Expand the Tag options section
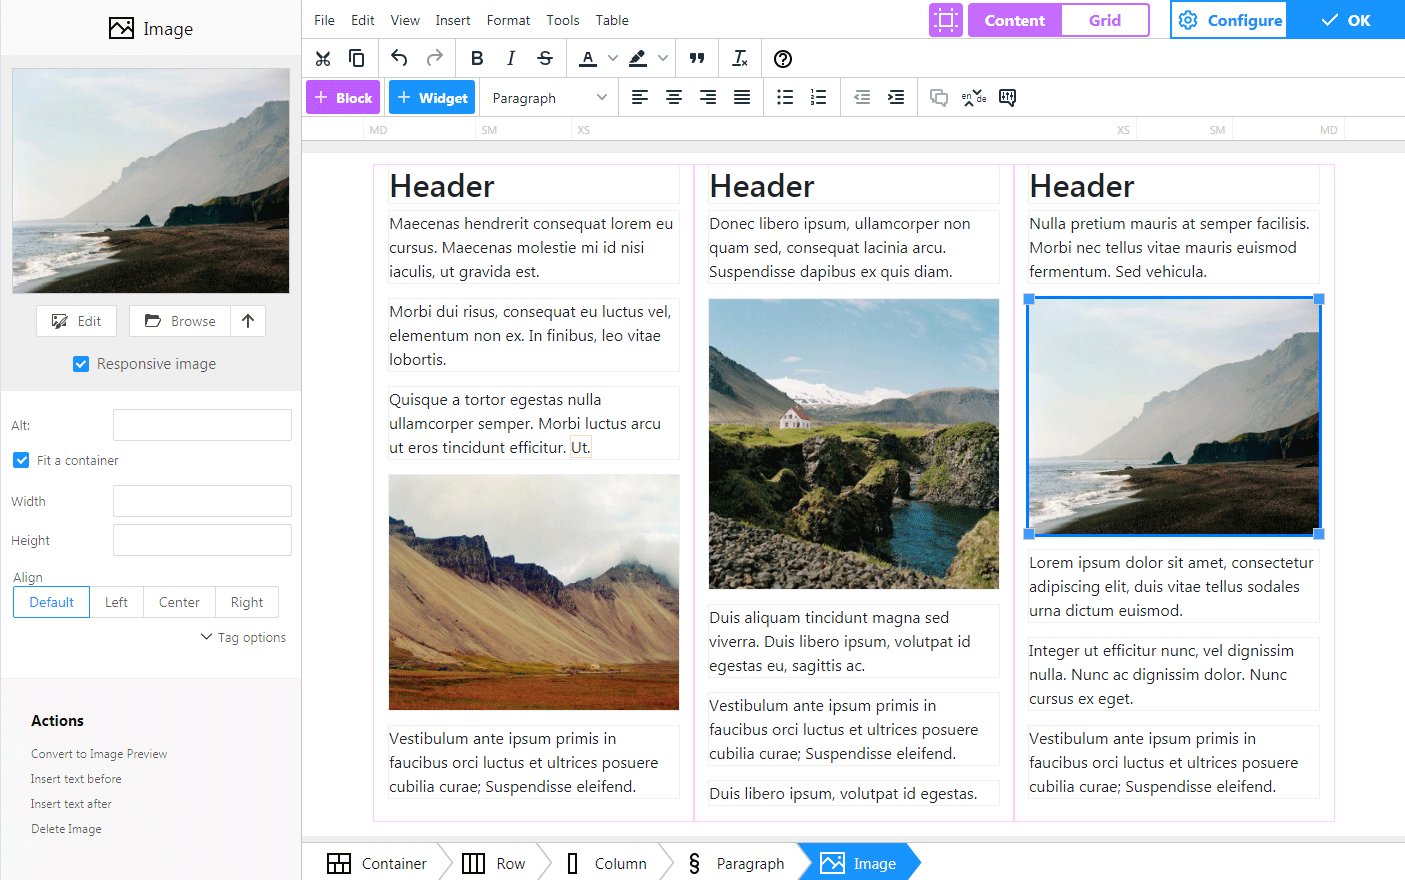The width and height of the screenshot is (1405, 880). coord(242,637)
